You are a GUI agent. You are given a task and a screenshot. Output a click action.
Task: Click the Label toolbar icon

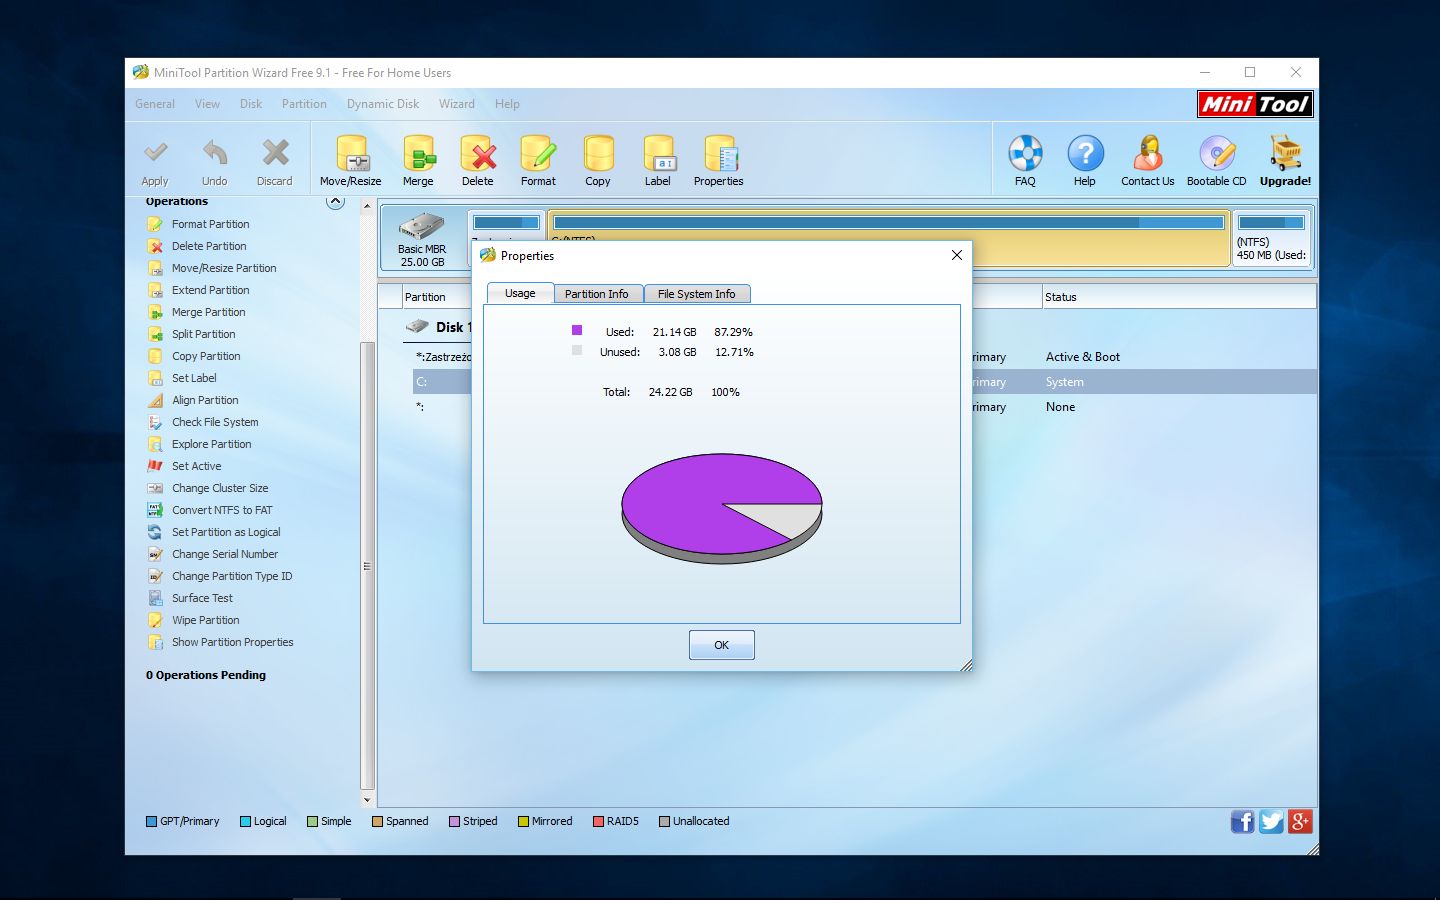click(x=658, y=154)
